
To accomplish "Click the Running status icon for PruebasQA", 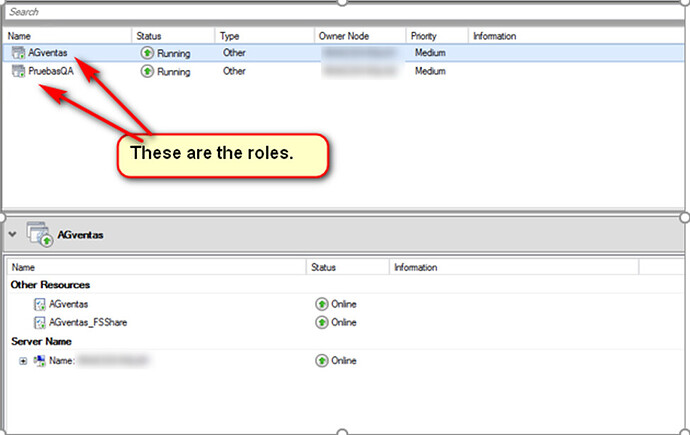I will tap(147, 71).
